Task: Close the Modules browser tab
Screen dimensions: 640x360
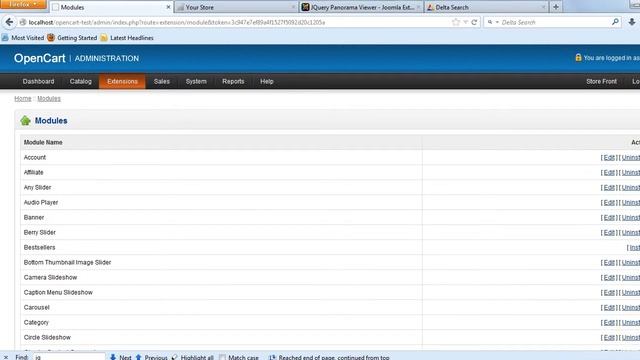Action: pyautogui.click(x=168, y=7)
